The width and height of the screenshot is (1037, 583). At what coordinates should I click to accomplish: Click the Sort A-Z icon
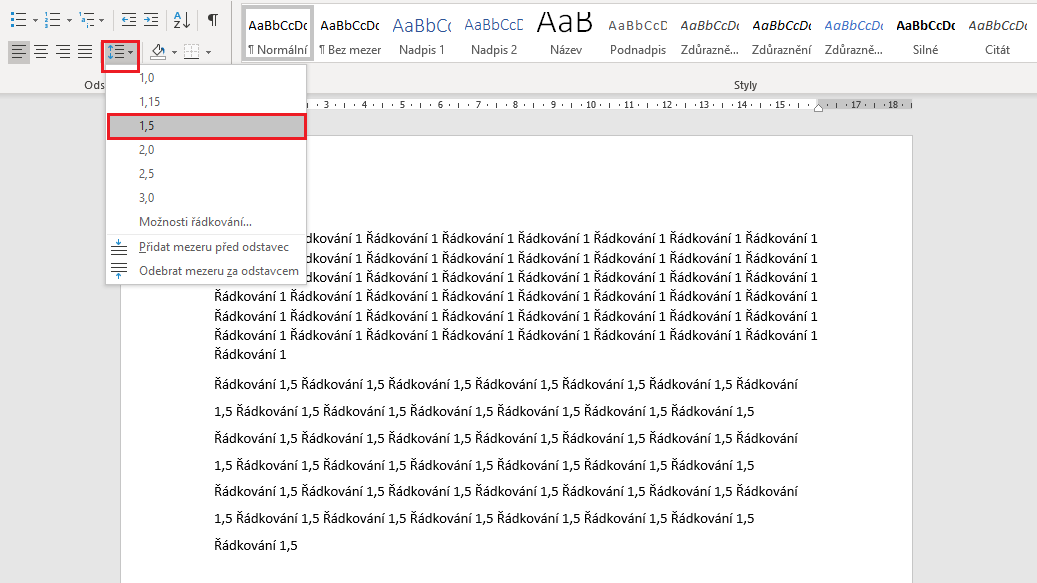tap(181, 20)
